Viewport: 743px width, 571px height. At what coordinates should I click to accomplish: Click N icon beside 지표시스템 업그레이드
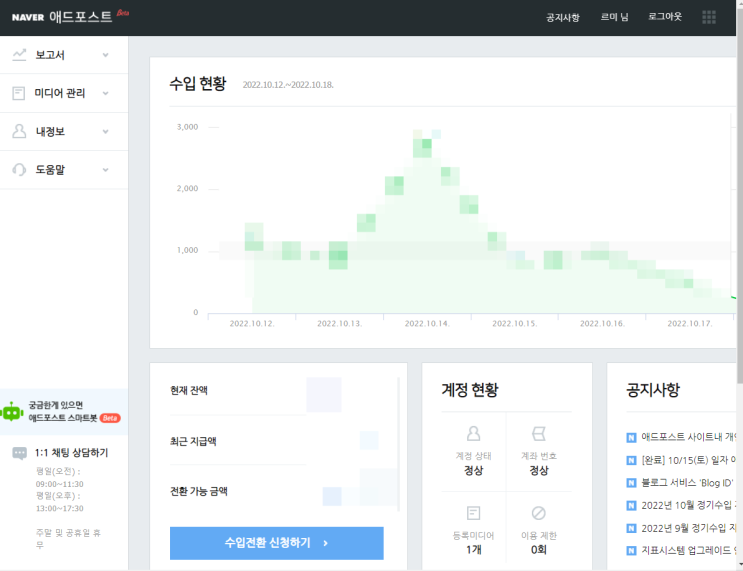631,551
